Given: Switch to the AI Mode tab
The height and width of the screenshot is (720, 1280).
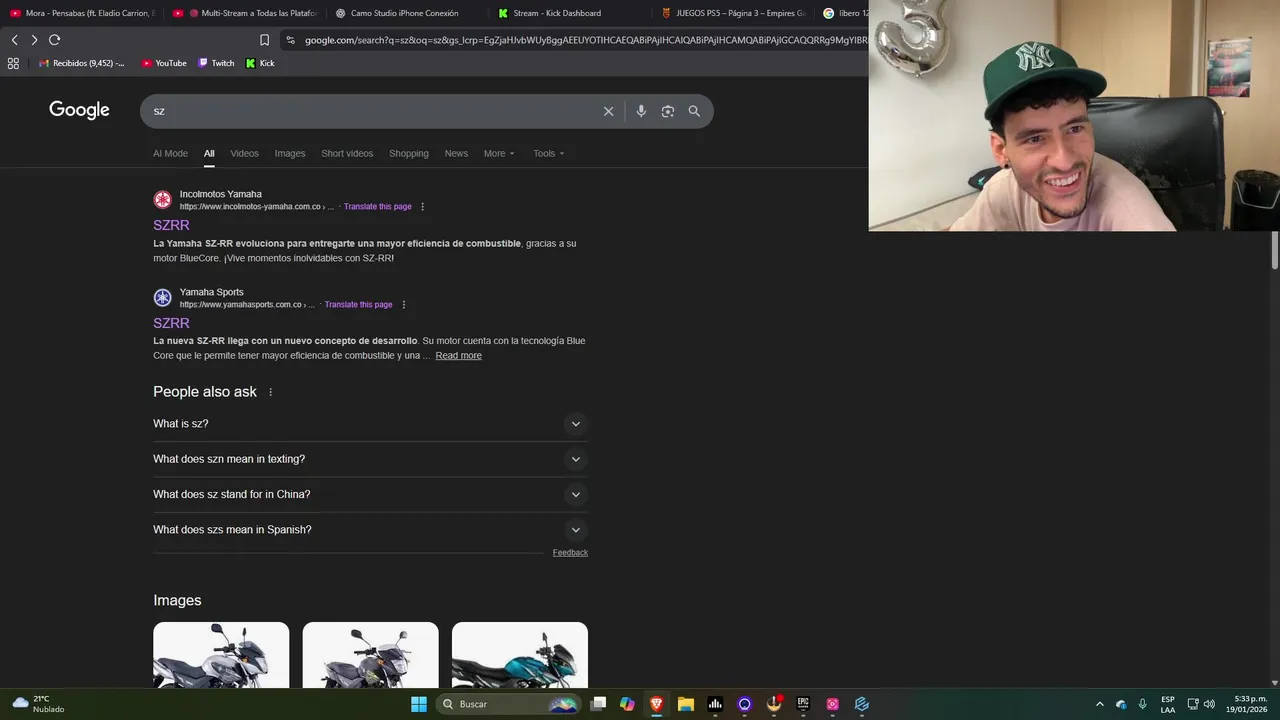Looking at the screenshot, I should click(x=170, y=153).
